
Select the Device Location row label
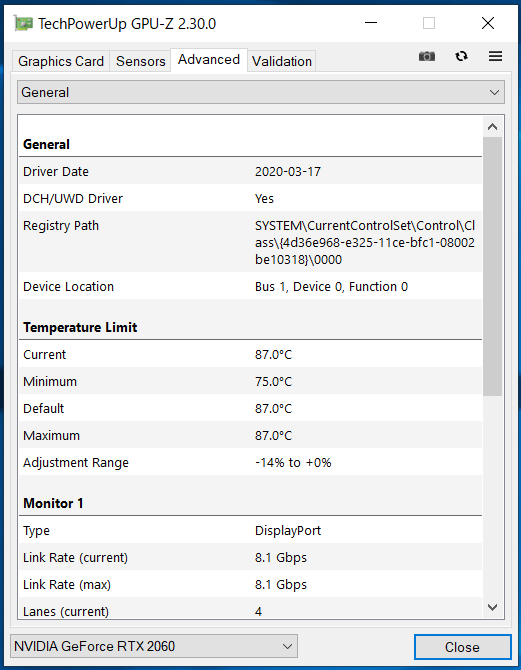point(68,287)
